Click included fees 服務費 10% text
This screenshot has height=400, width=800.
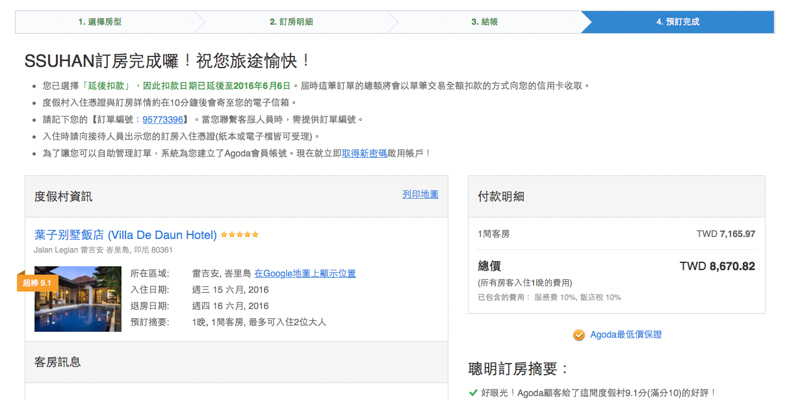pyautogui.click(x=555, y=297)
